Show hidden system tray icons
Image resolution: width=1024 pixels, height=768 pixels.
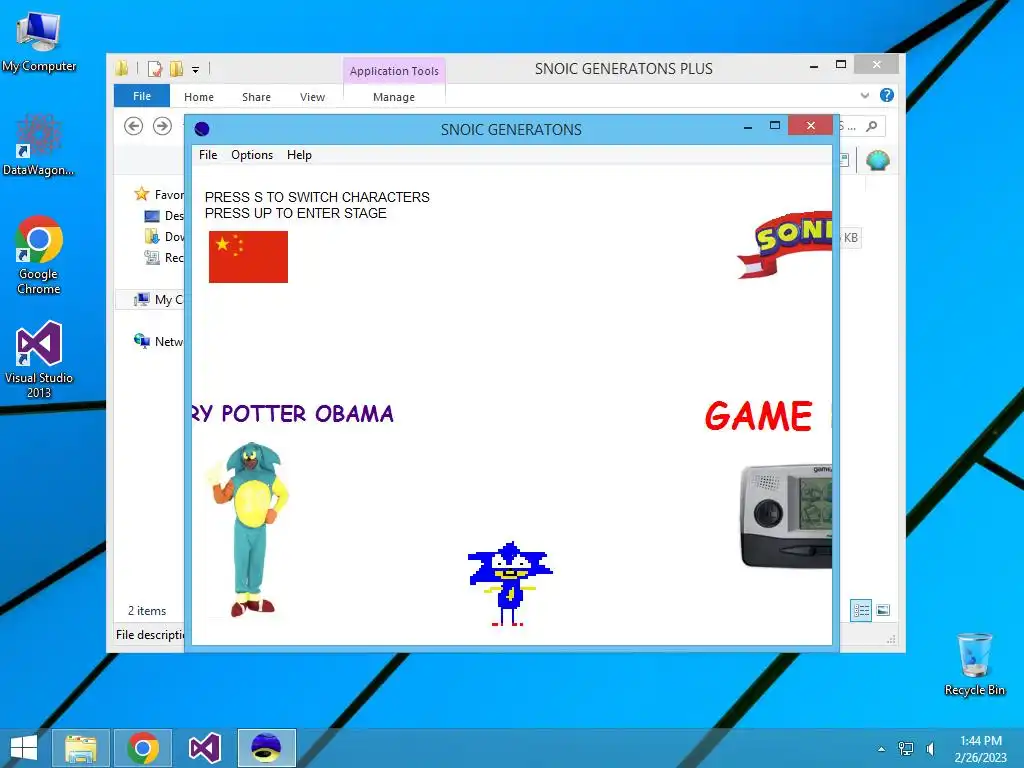tap(882, 749)
